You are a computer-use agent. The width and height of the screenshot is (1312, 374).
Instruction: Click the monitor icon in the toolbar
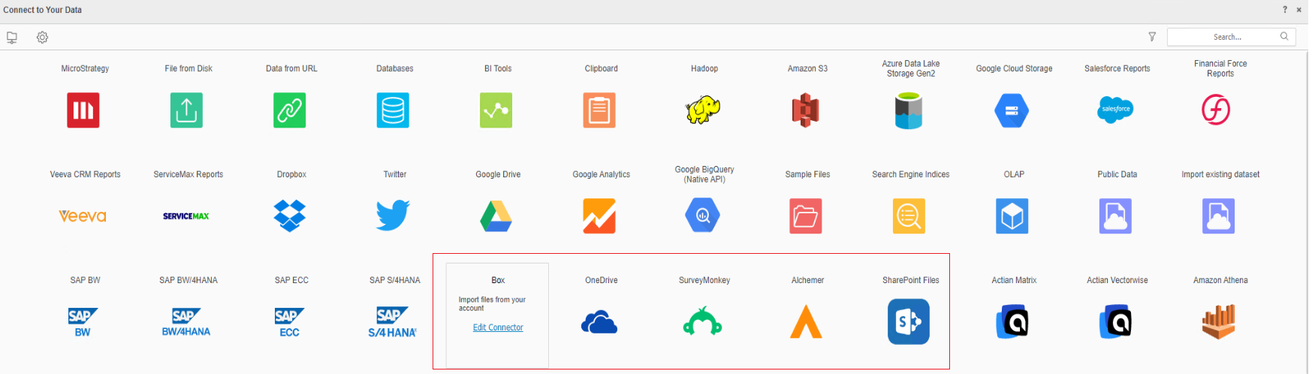[12, 37]
